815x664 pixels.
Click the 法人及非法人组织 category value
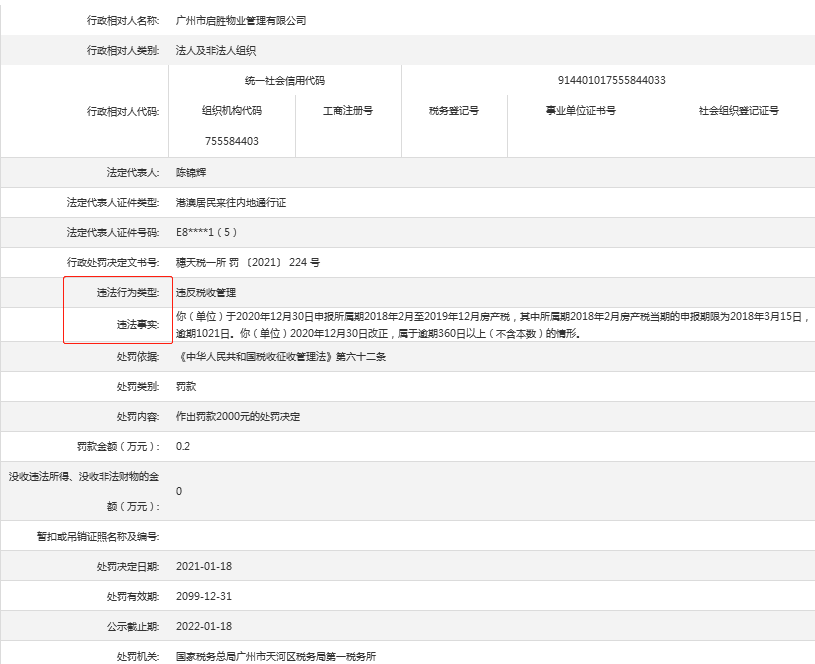(x=213, y=49)
